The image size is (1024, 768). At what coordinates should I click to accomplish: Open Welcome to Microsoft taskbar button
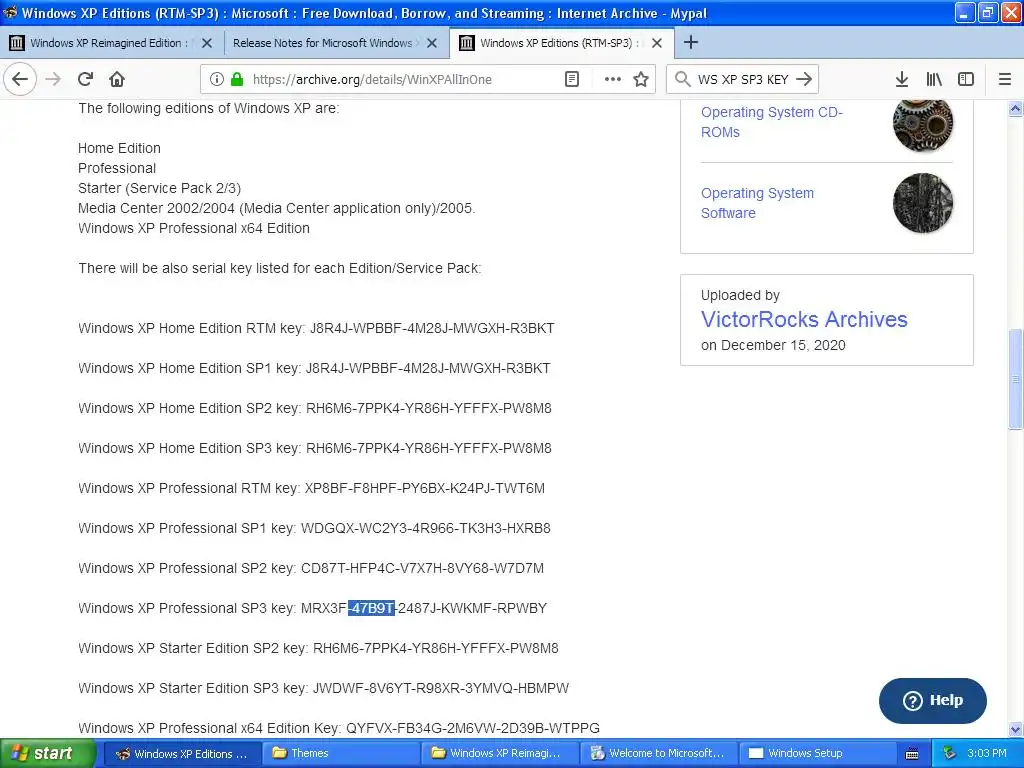point(658,754)
